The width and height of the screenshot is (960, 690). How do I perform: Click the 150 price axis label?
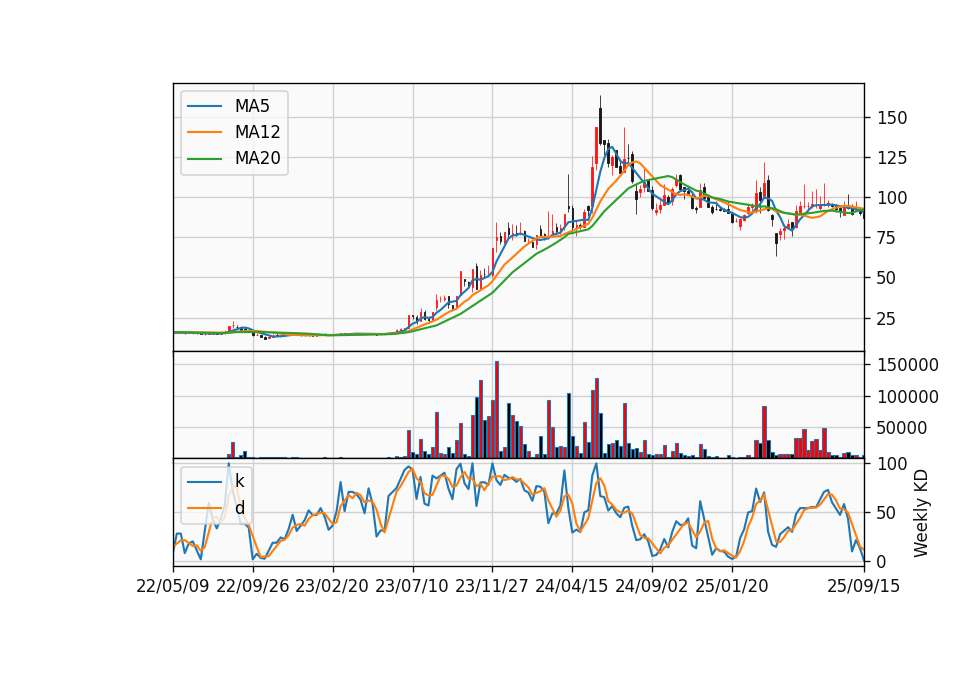(x=892, y=118)
